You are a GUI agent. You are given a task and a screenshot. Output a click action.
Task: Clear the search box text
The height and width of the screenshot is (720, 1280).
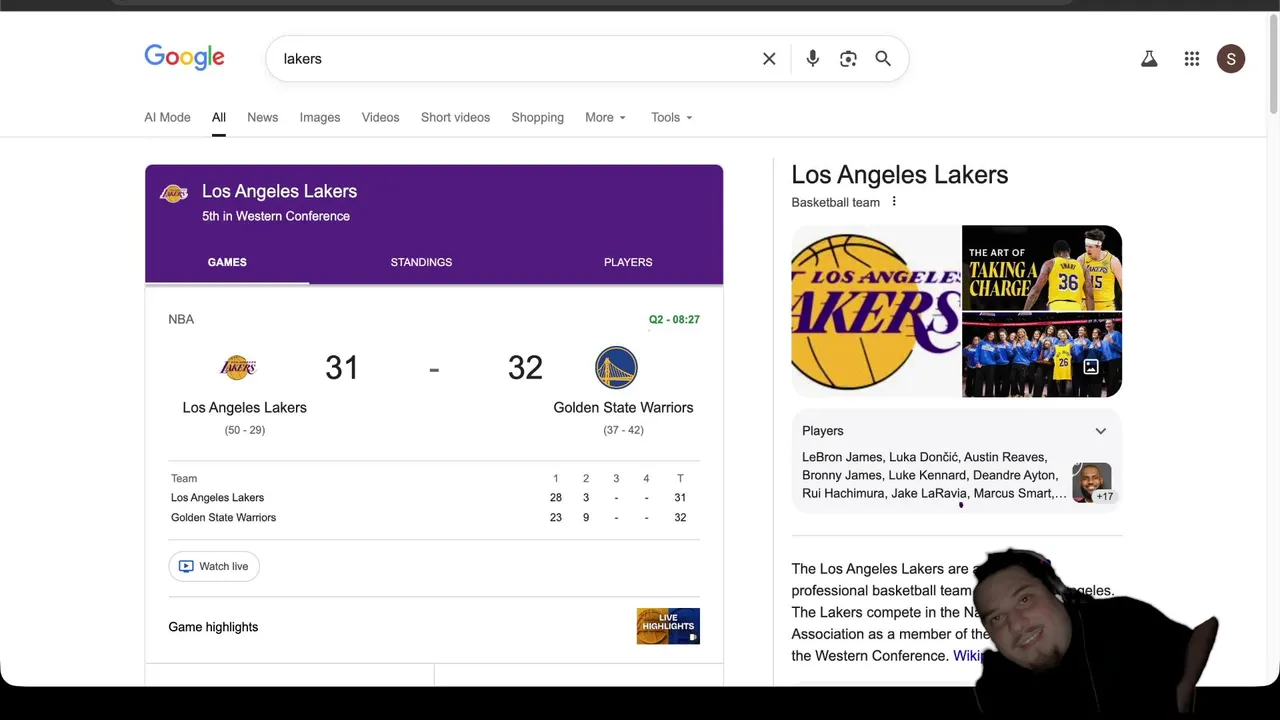pyautogui.click(x=769, y=59)
